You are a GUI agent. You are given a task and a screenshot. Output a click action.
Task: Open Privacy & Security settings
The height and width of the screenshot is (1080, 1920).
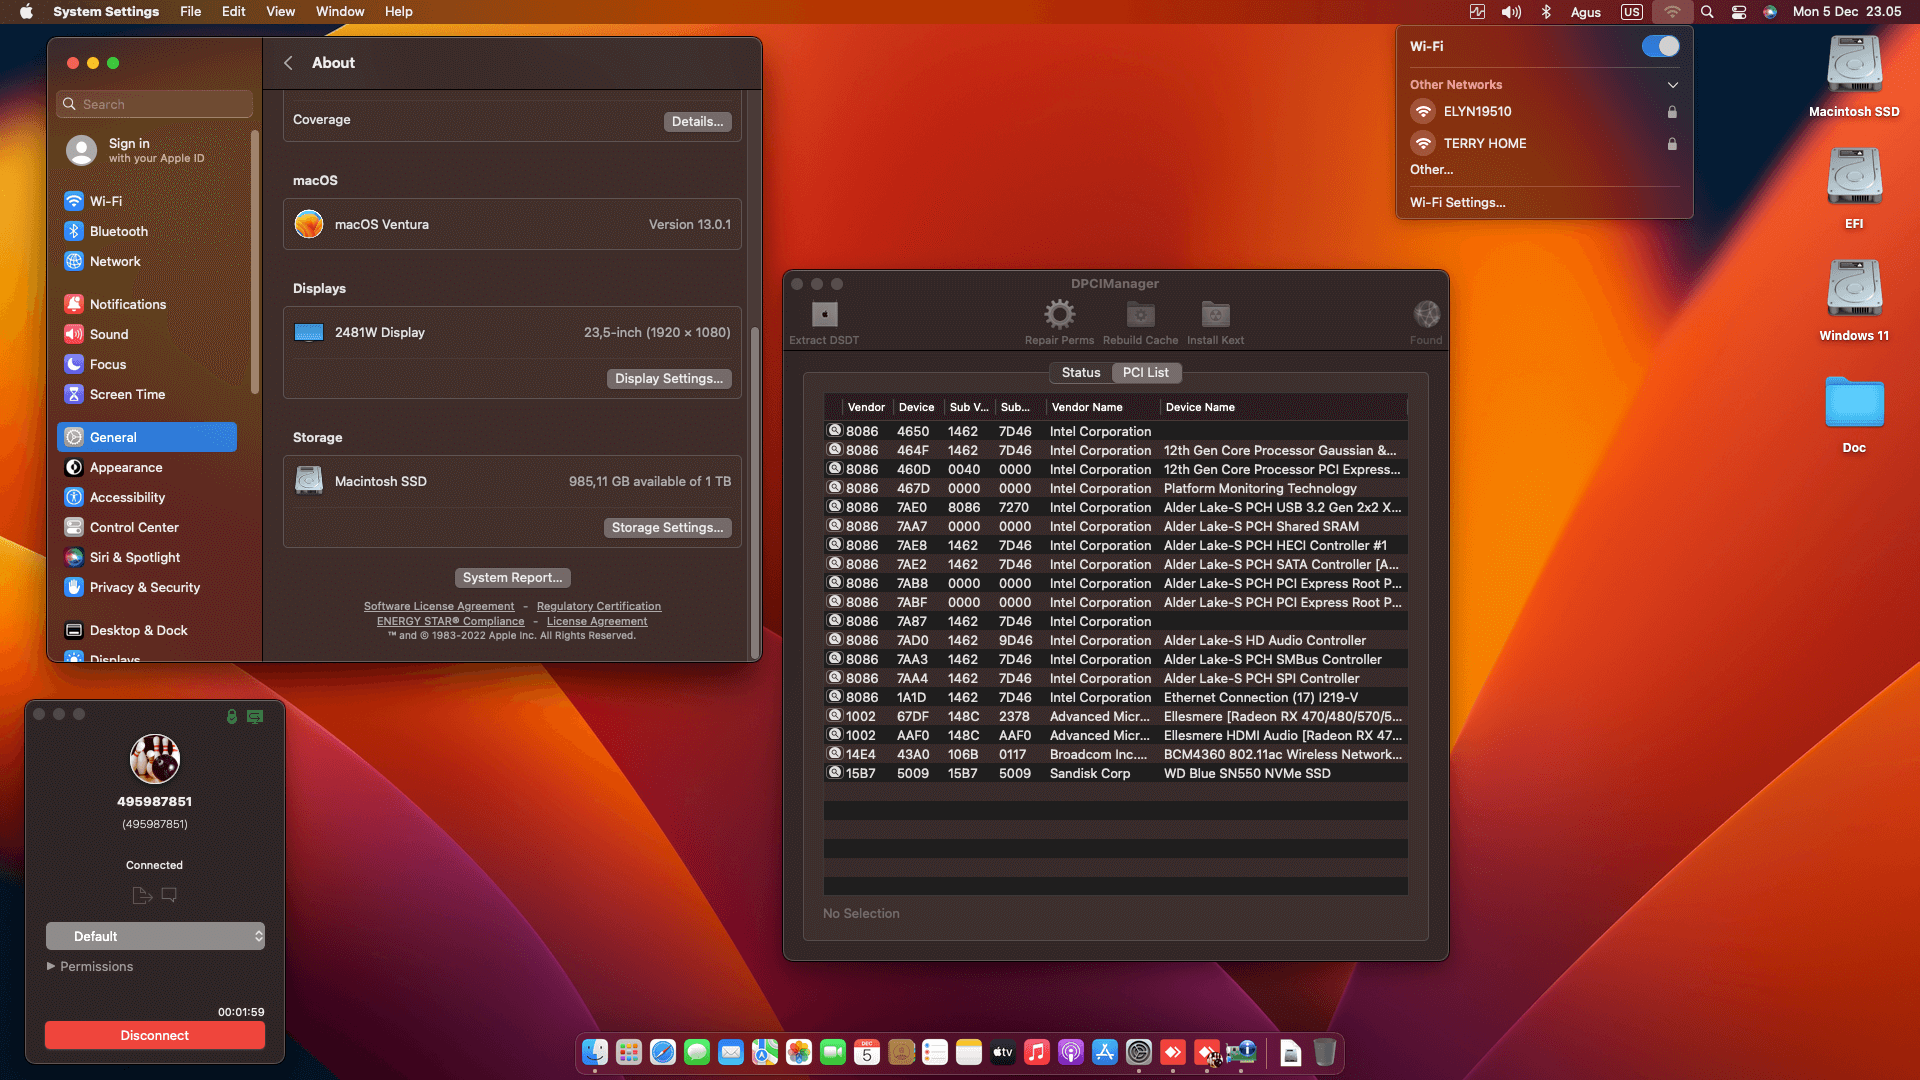pos(147,587)
